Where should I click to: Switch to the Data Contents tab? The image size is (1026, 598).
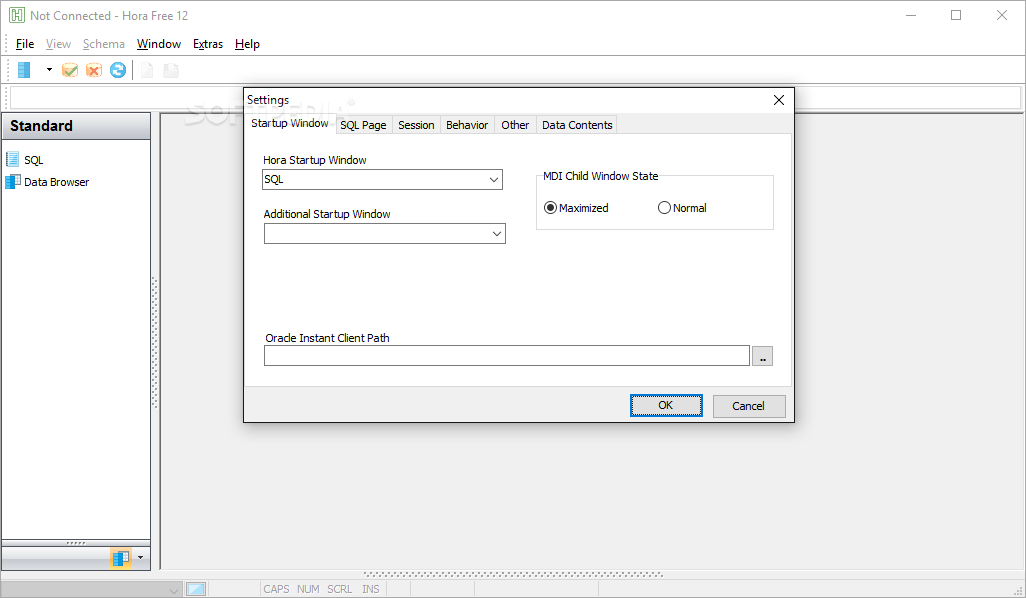577,125
